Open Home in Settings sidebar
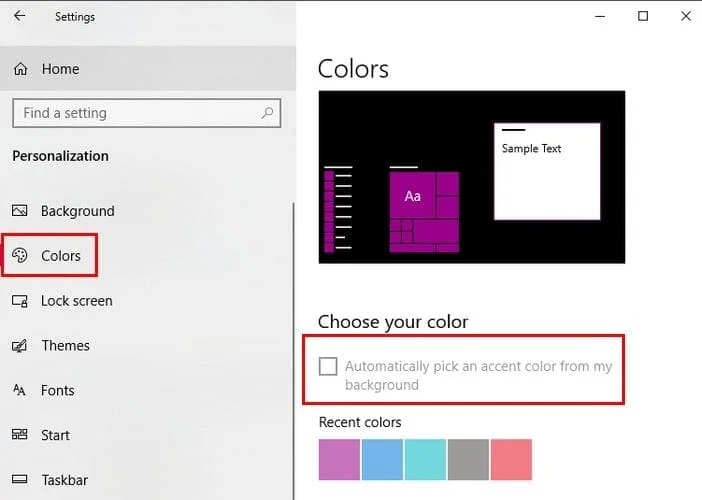The image size is (702, 500). click(x=148, y=69)
